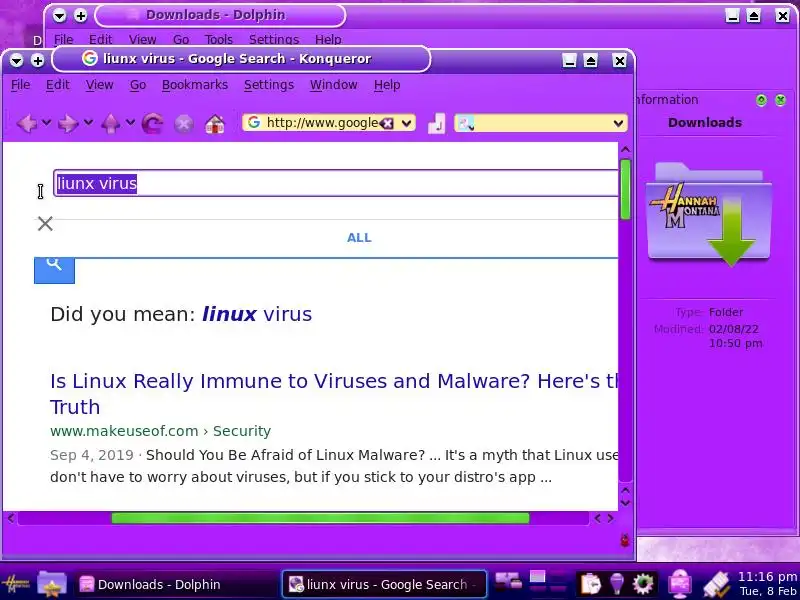Open Konqueror Edit menu
This screenshot has width=800, height=600.
click(57, 85)
